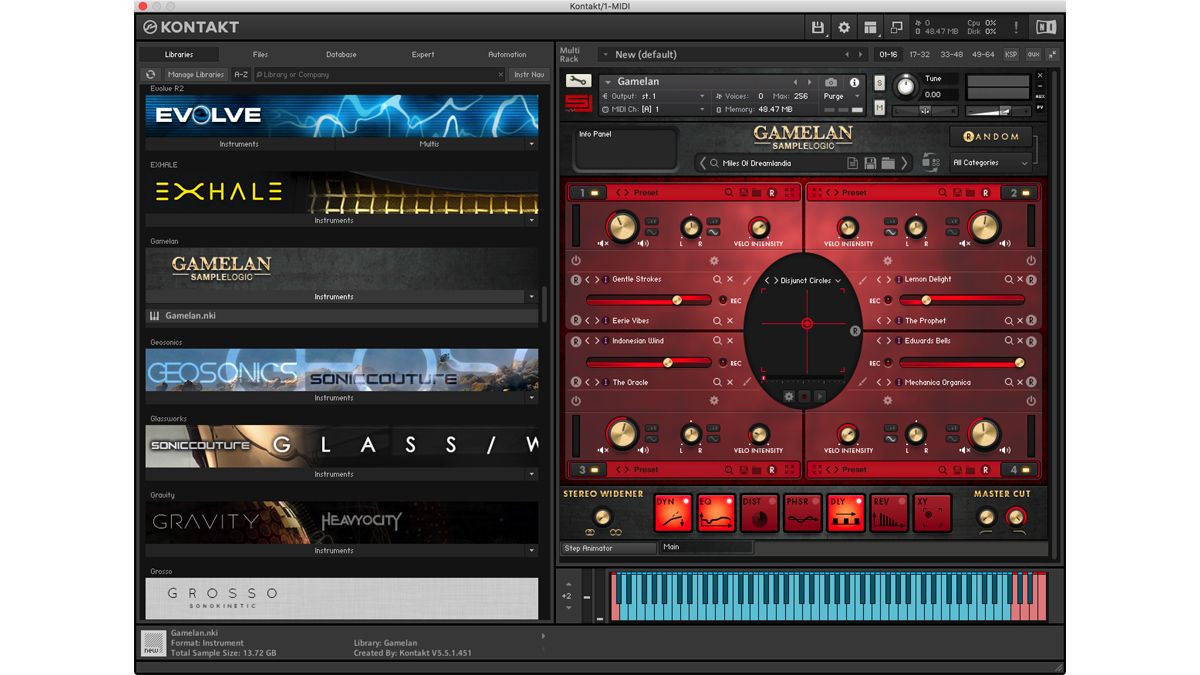Screen dimensions: 1200x675
Task: Click the DIST distortion effect icon
Action: point(759,512)
